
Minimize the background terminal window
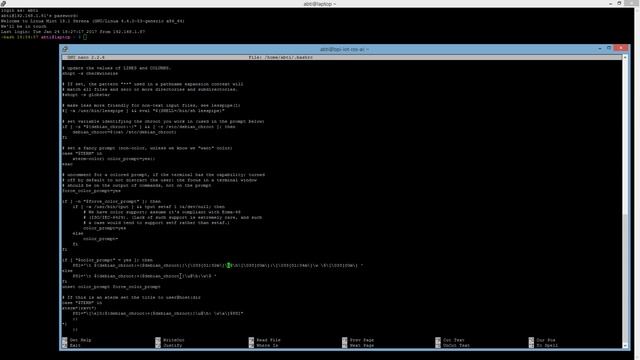610,3
